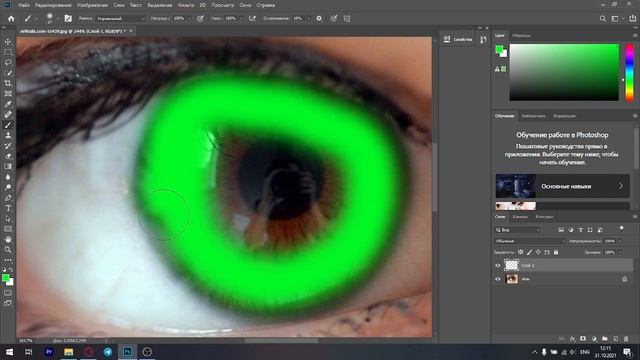The height and width of the screenshot is (360, 640).
Task: Hide the bottom photo layer eye
Action: (498, 279)
